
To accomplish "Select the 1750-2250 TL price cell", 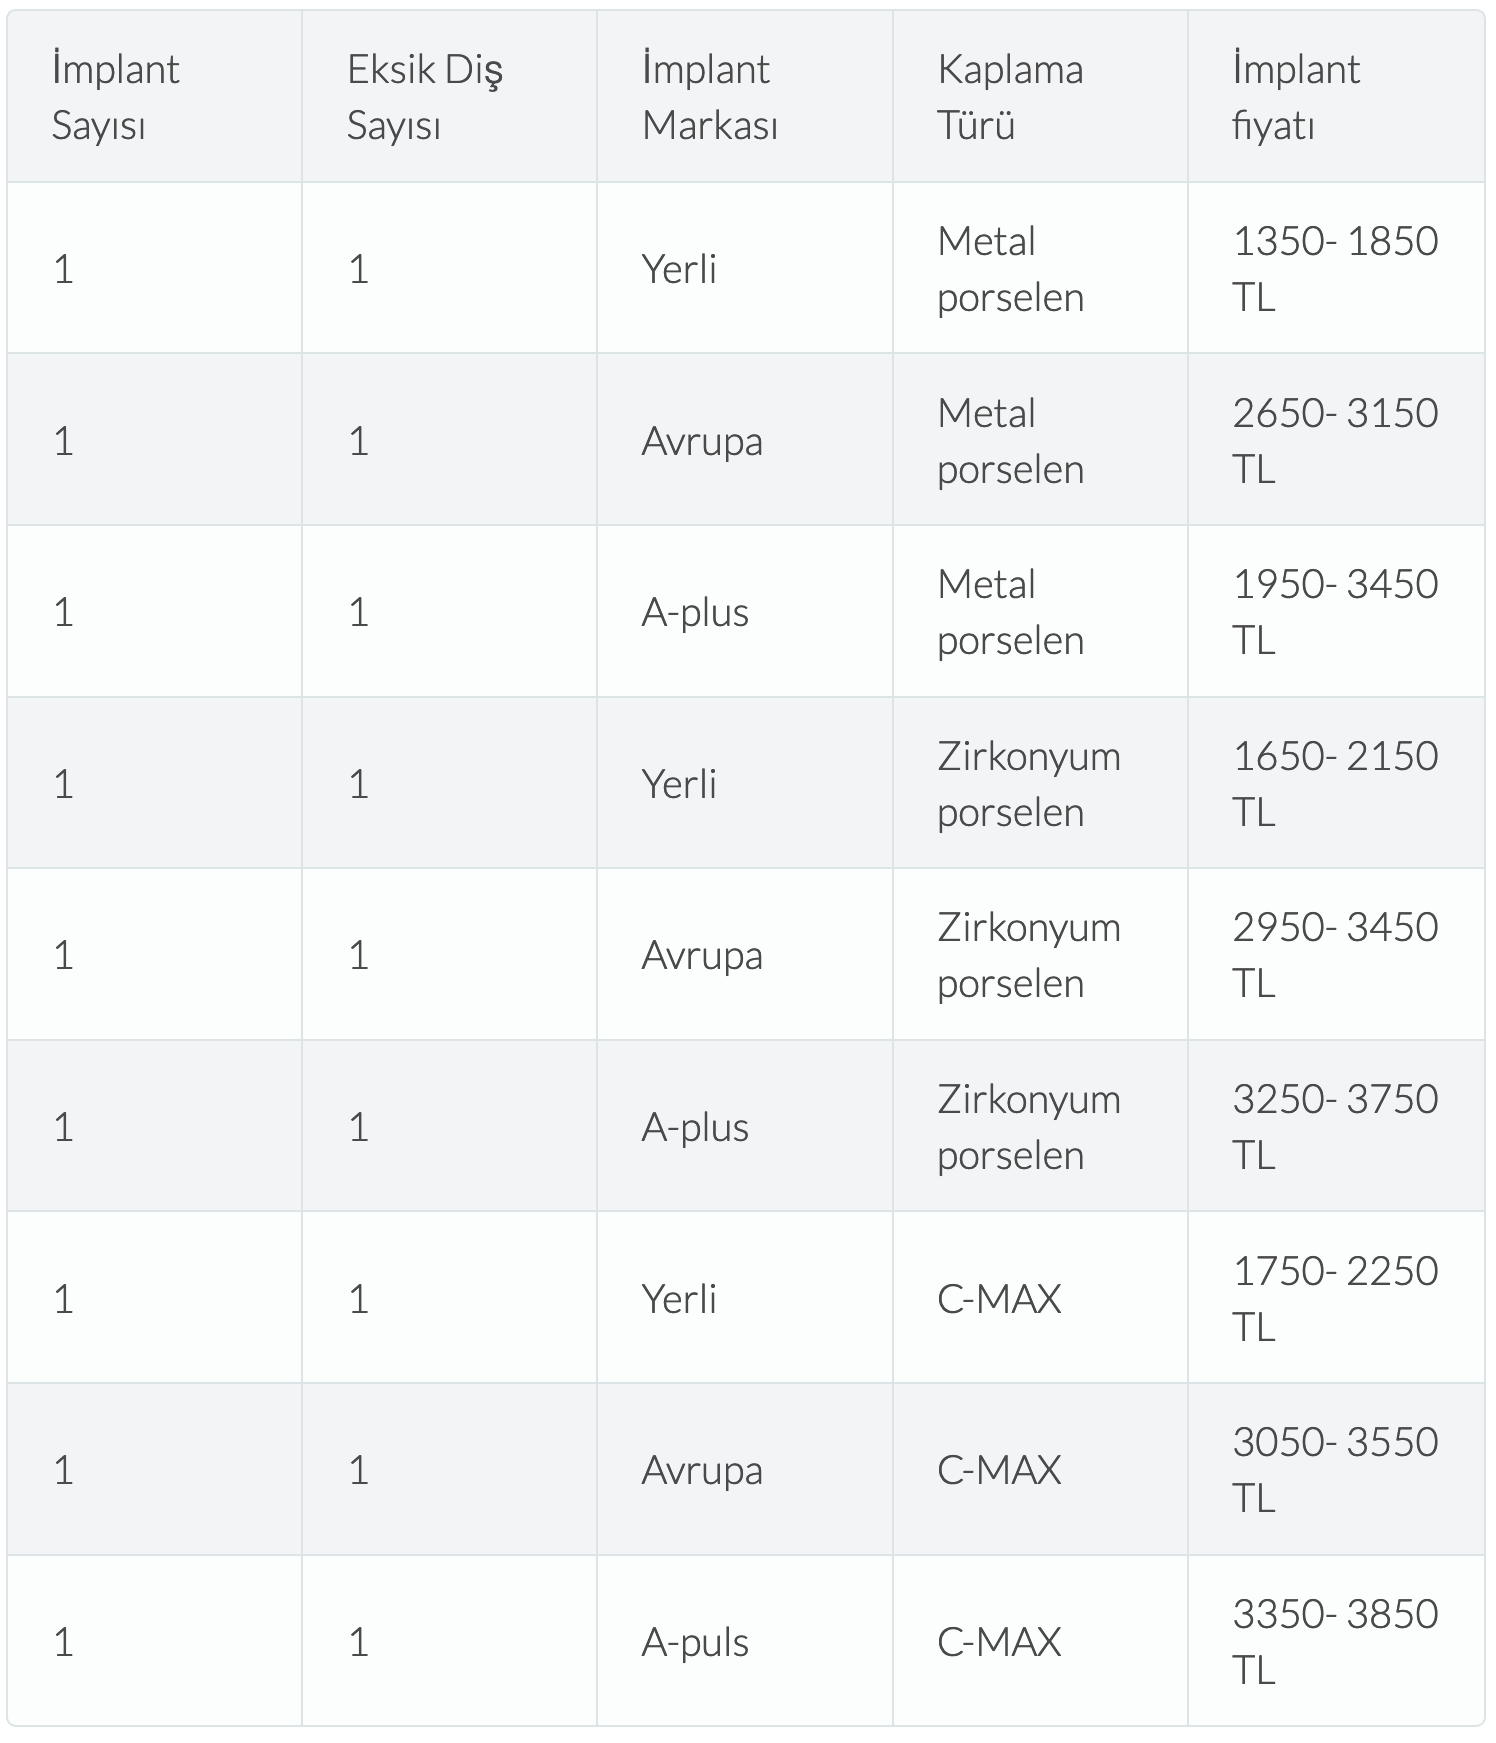I will pos(1334,1299).
